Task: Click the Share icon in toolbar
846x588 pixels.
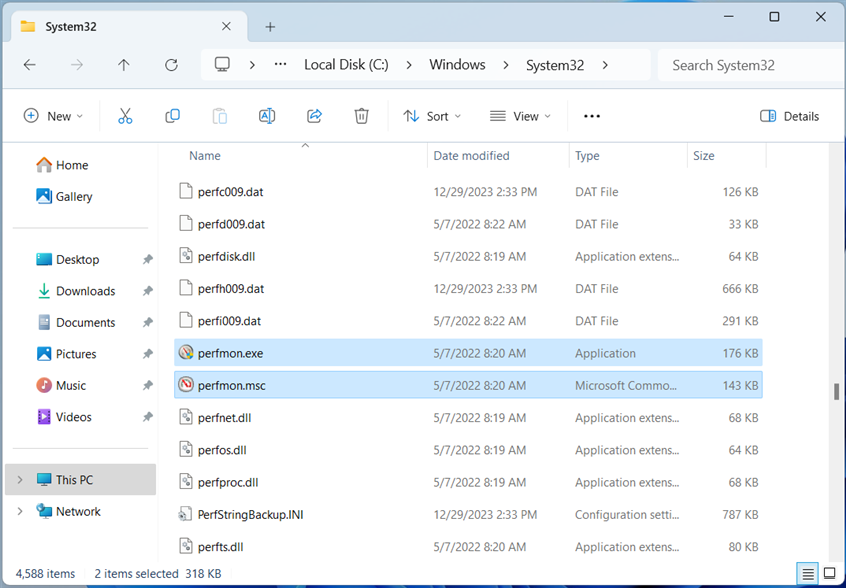Action: tap(314, 116)
